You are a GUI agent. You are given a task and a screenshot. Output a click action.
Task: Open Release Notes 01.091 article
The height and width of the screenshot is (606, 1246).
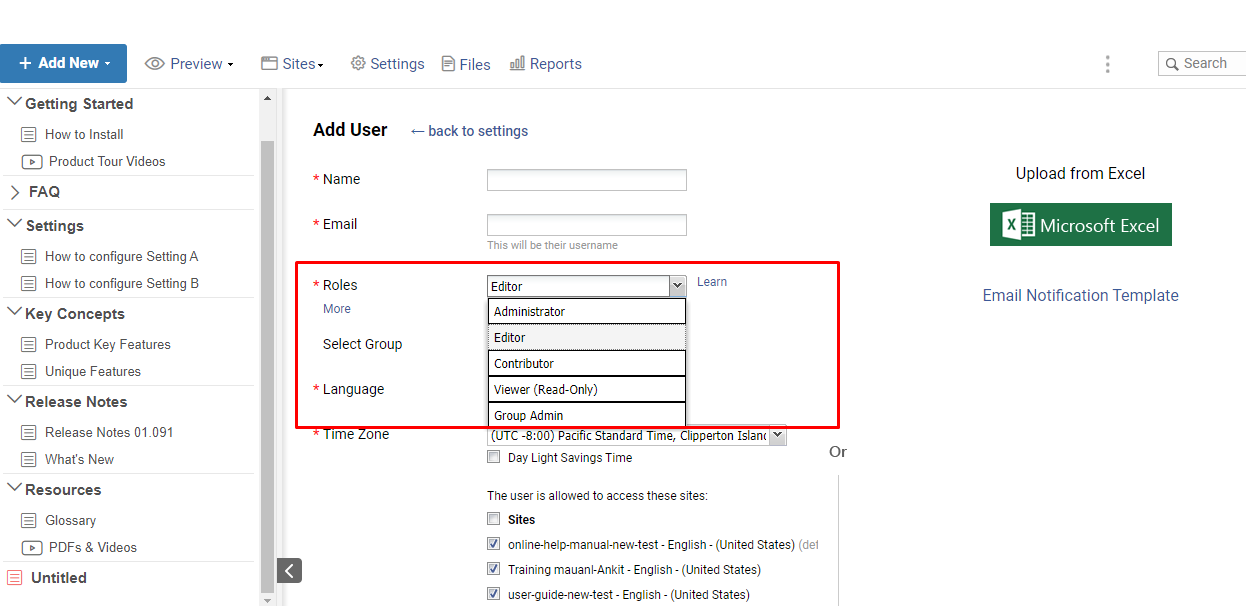point(109,432)
